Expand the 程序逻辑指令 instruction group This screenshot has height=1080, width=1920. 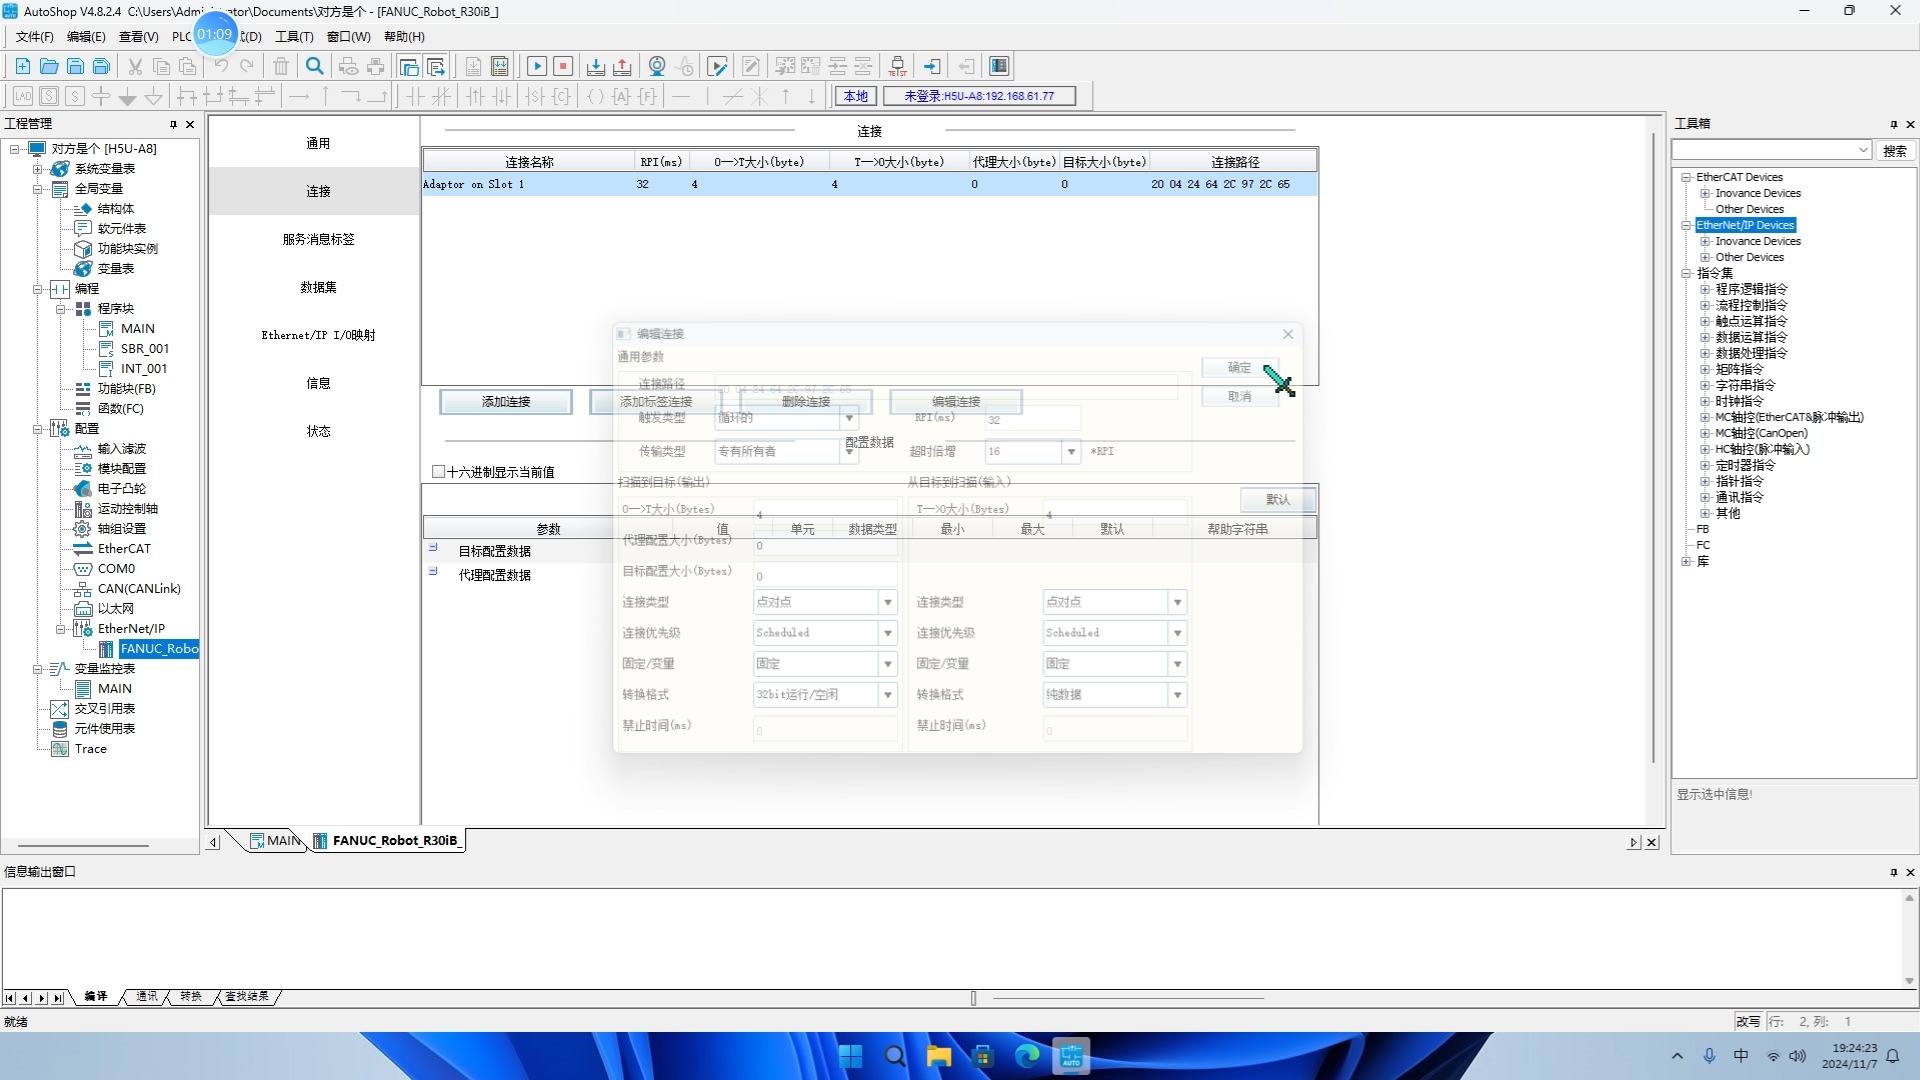click(x=1705, y=289)
